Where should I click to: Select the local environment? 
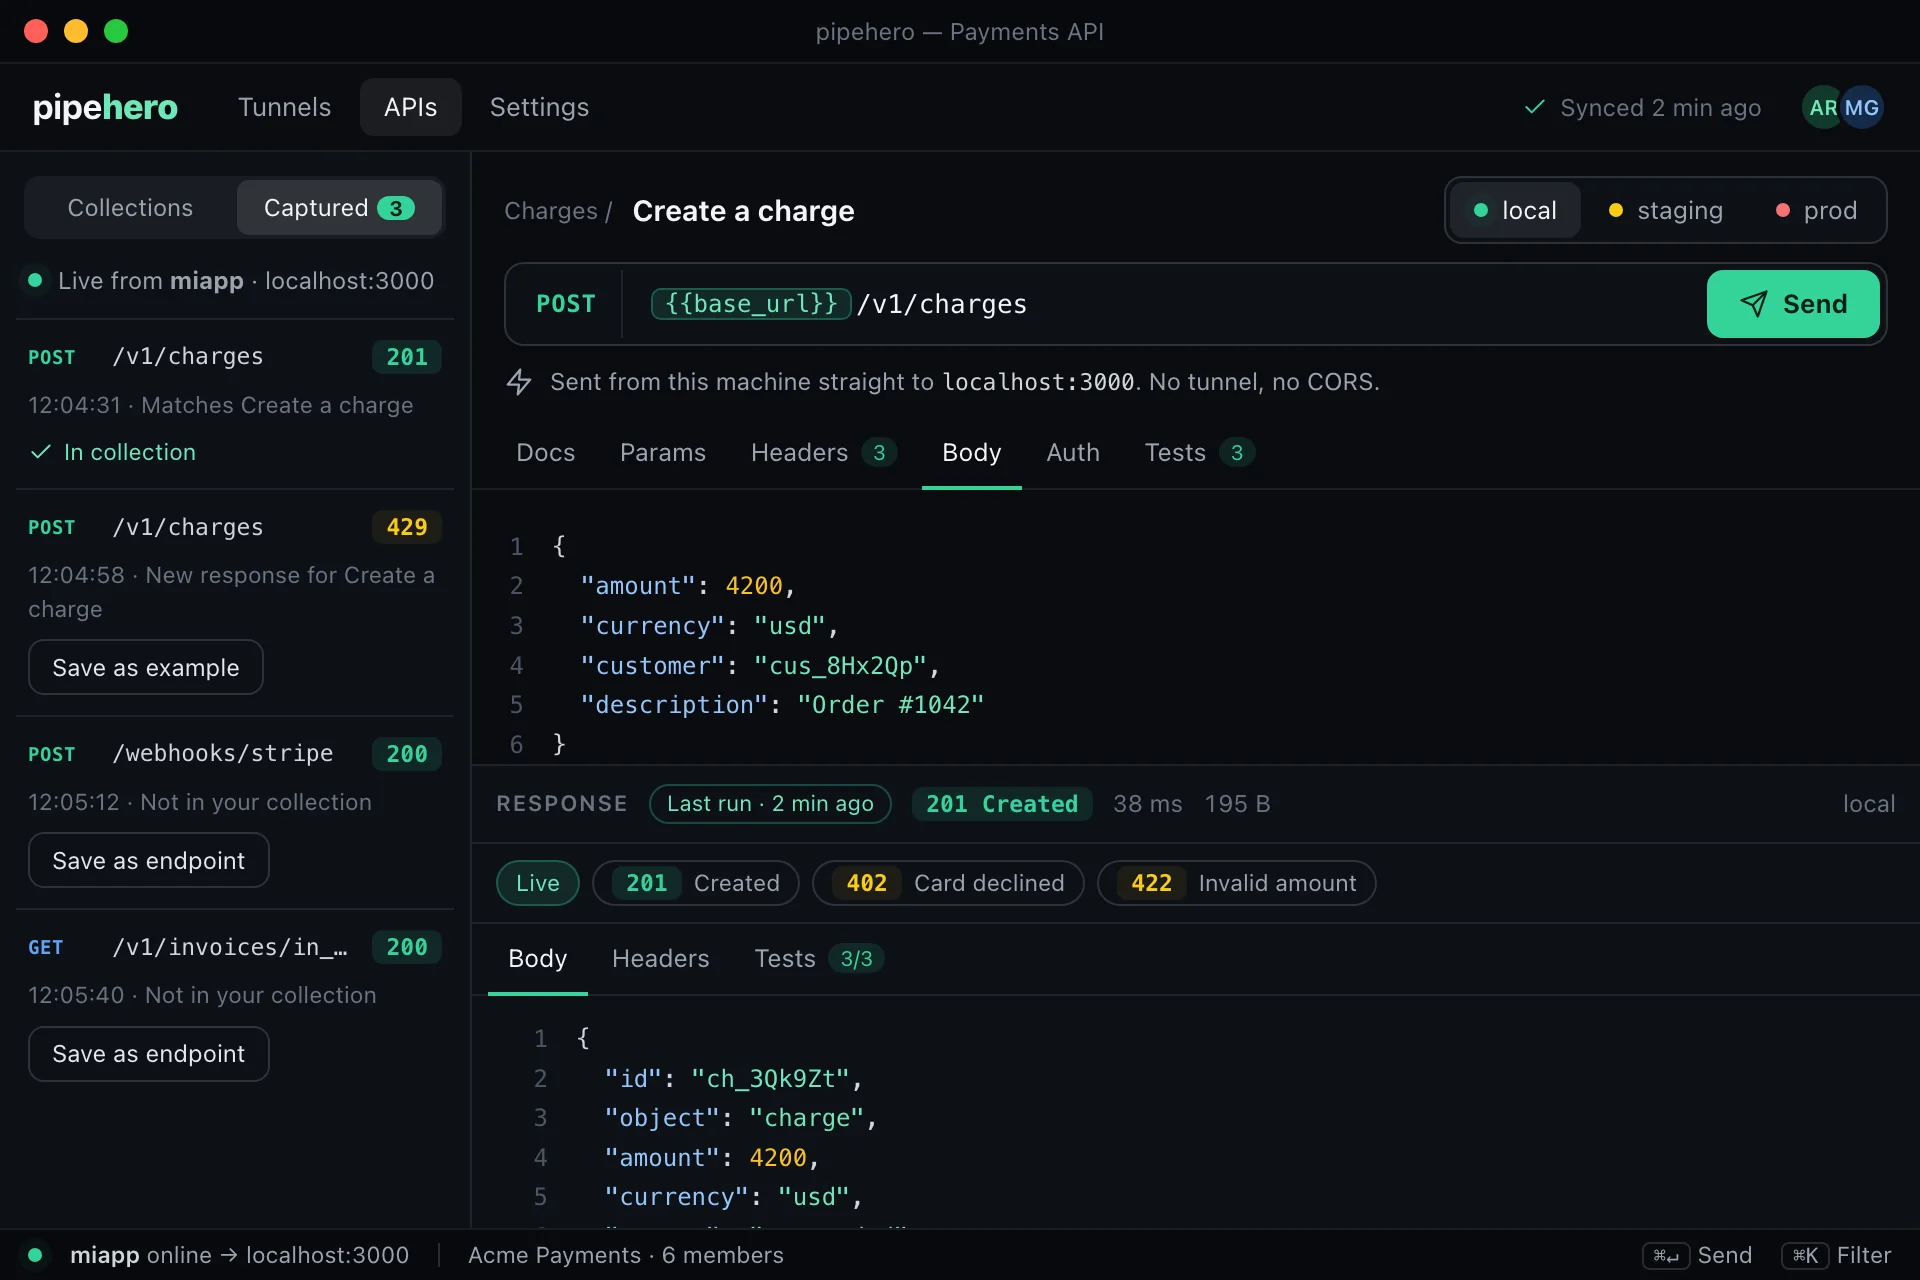pos(1515,210)
